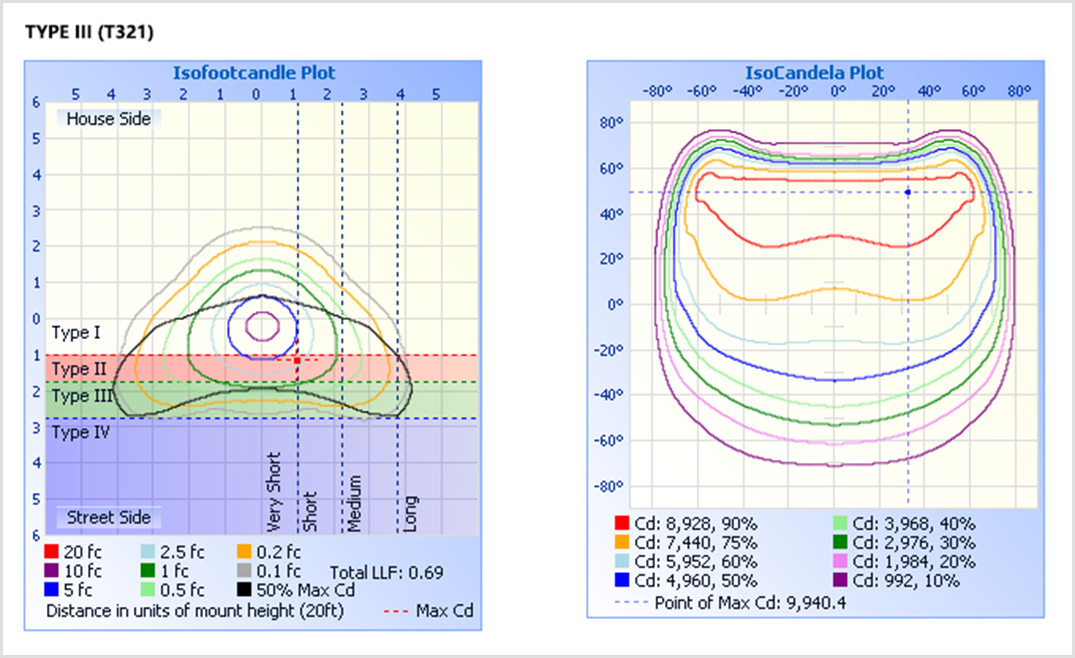Click the dark green 1 fc swatch
This screenshot has width=1075, height=658.
147,571
